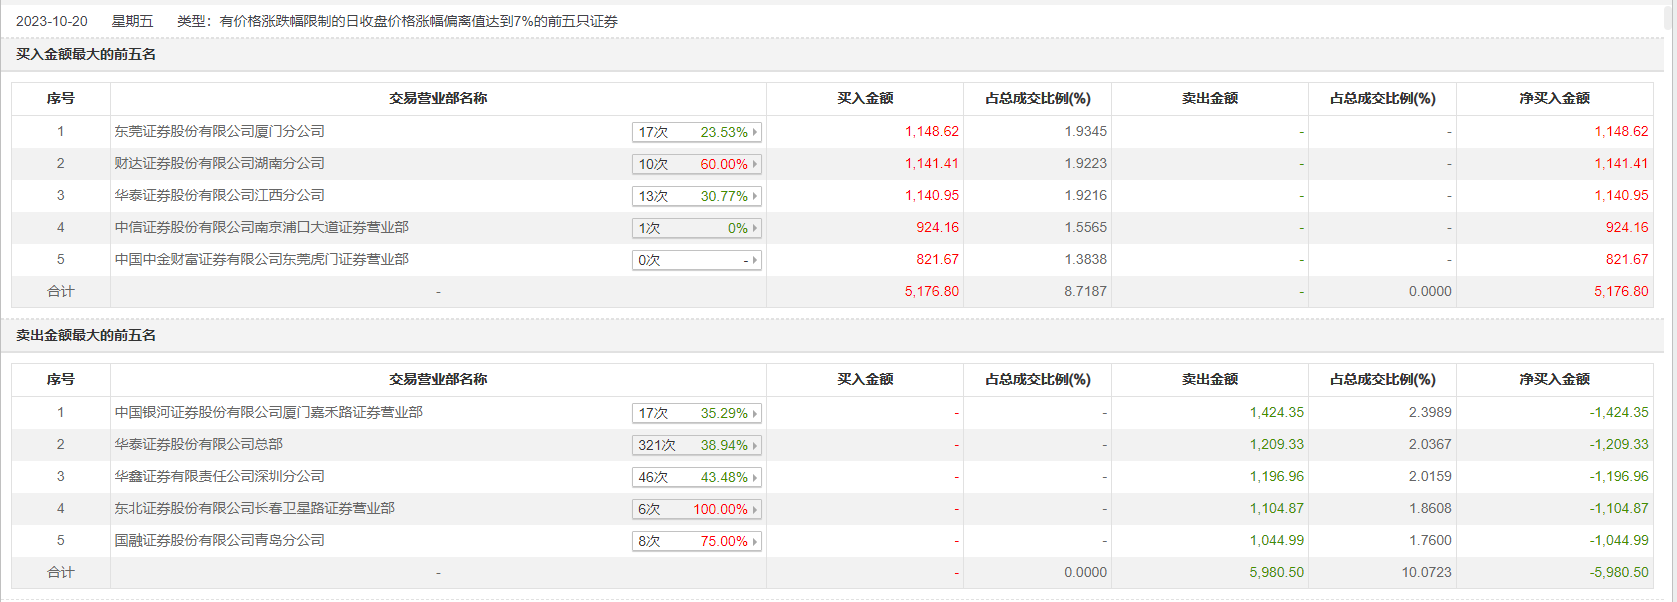Open 东莞证券股份有限公司厦门分公司 brokerage link
The width and height of the screenshot is (1677, 602).
coord(219,131)
